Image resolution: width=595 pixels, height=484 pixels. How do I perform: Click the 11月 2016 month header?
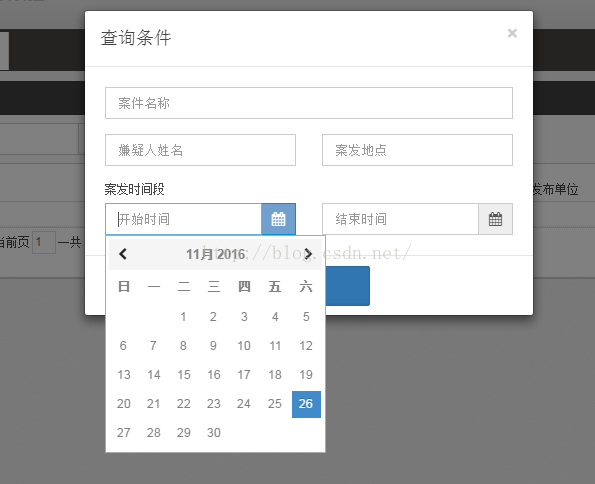215,254
